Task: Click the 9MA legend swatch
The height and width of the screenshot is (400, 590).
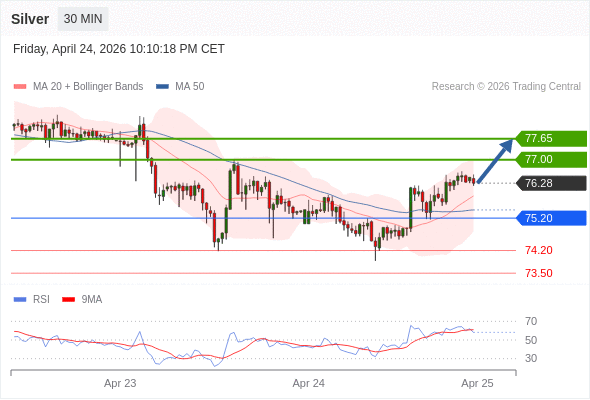Action: click(x=68, y=300)
